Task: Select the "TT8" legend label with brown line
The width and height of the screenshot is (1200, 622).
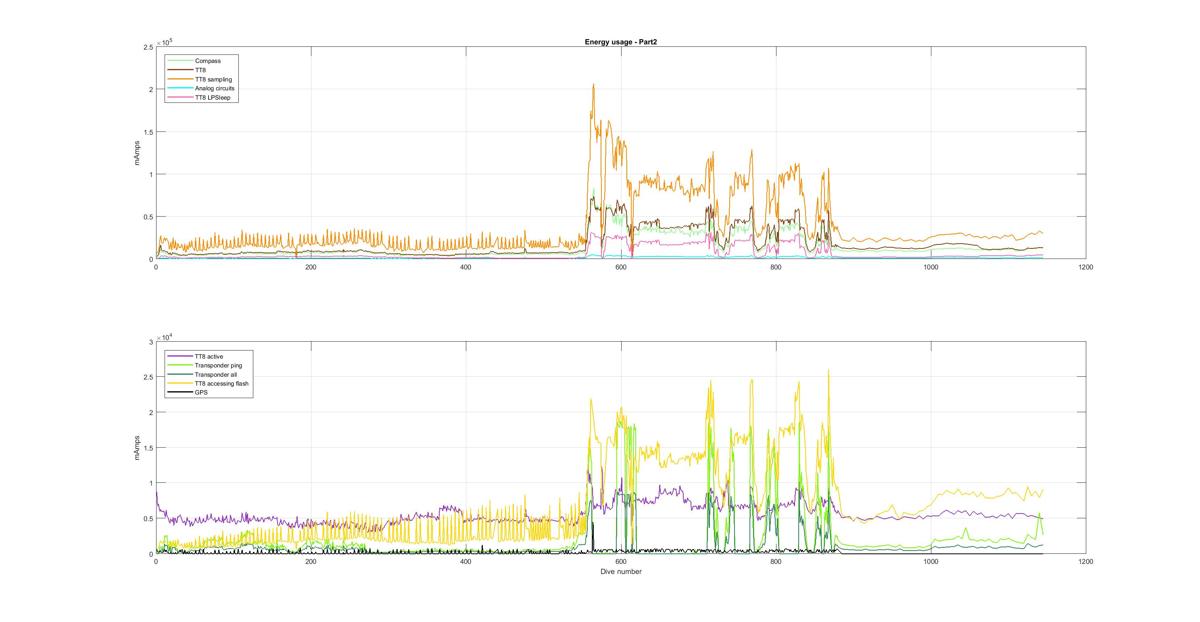Action: 201,70
